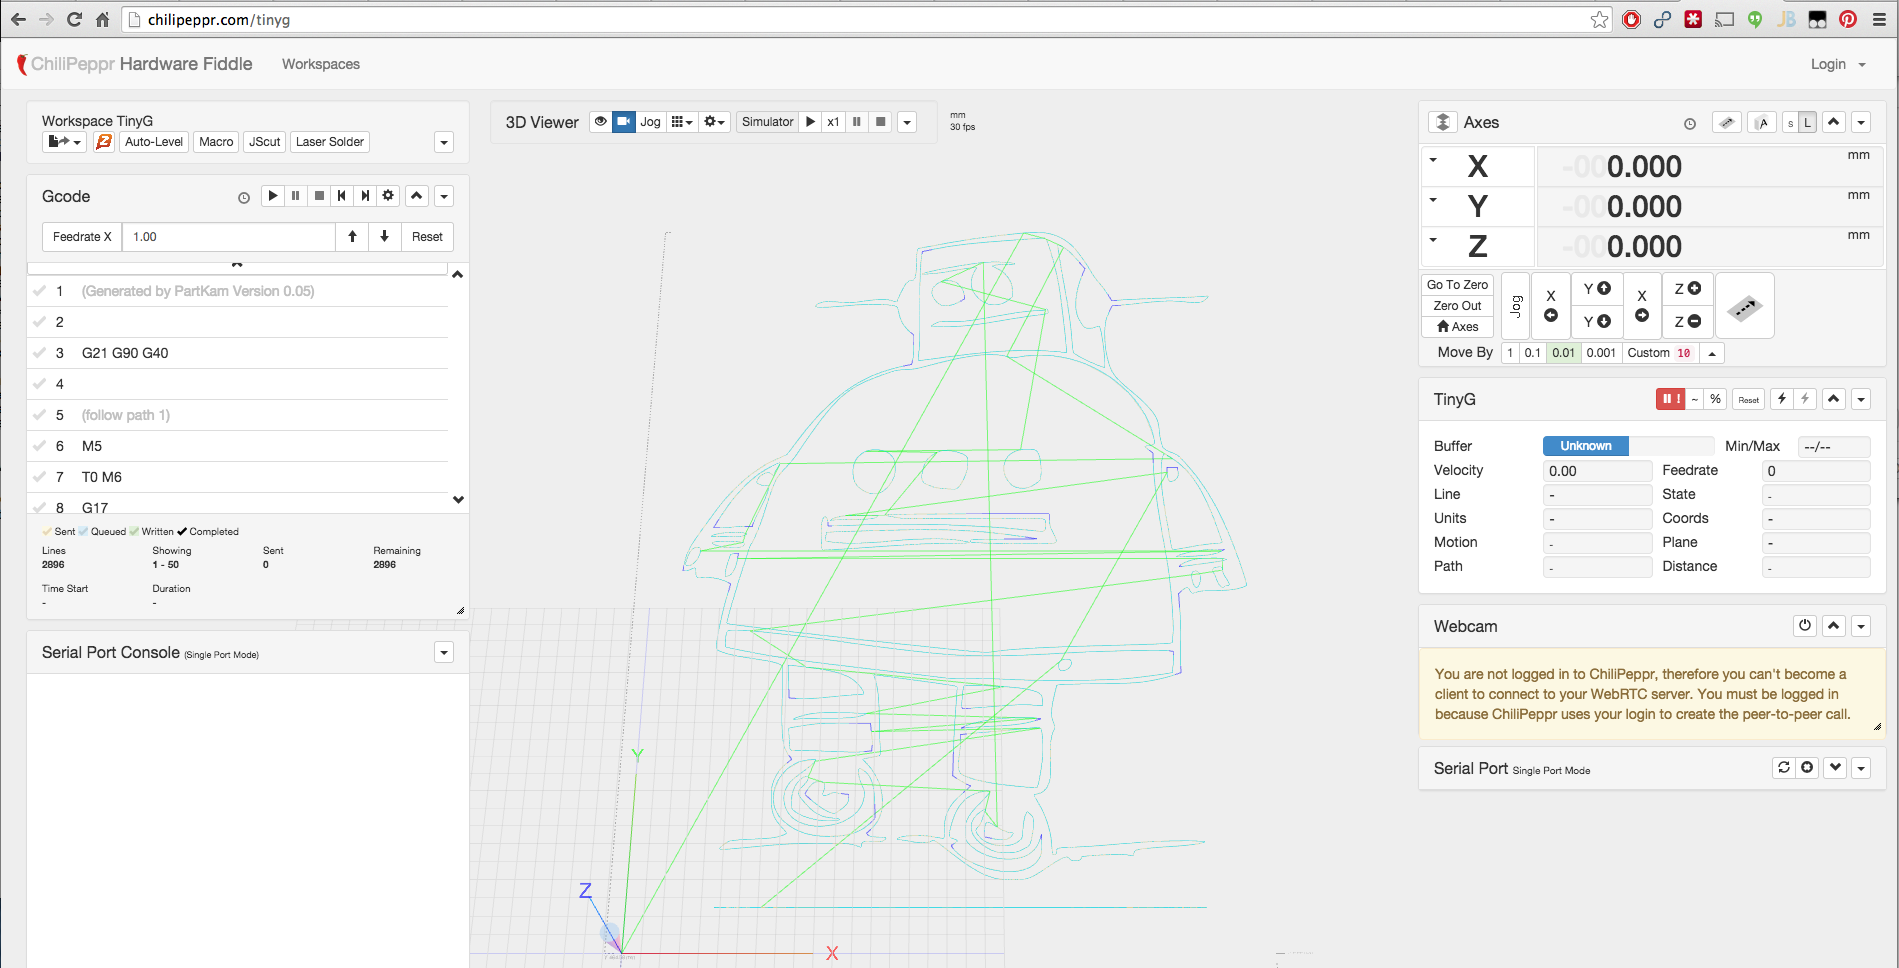Screen dimensions: 1899x968
Task: Expand the X axis dropdown arrow
Action: (1433, 158)
